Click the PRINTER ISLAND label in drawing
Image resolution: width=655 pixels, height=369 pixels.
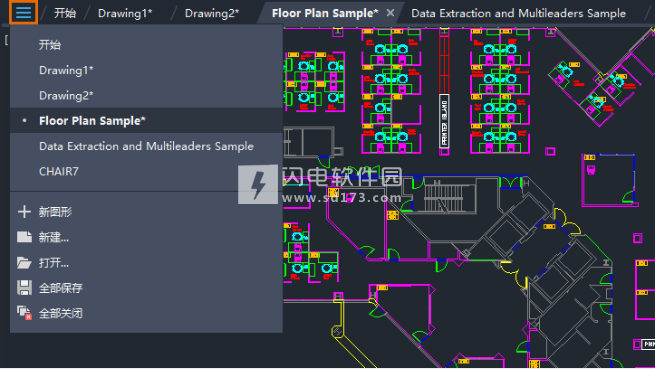tap(444, 121)
